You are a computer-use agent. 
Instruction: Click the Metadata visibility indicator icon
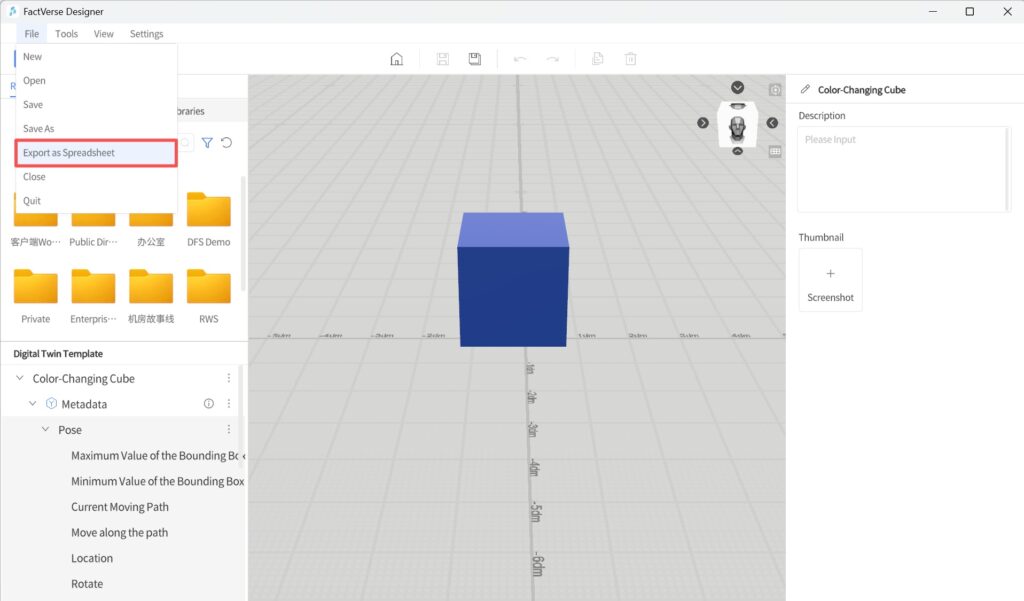[208, 403]
